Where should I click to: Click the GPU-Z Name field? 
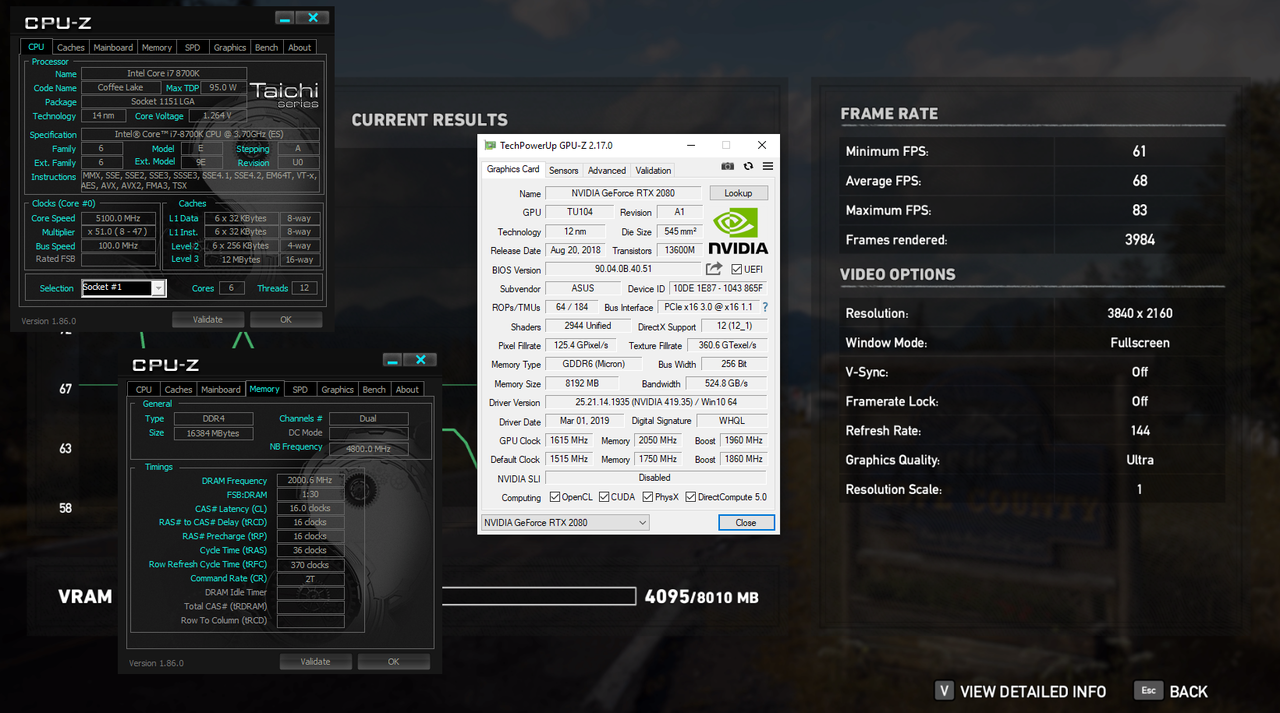[623, 193]
